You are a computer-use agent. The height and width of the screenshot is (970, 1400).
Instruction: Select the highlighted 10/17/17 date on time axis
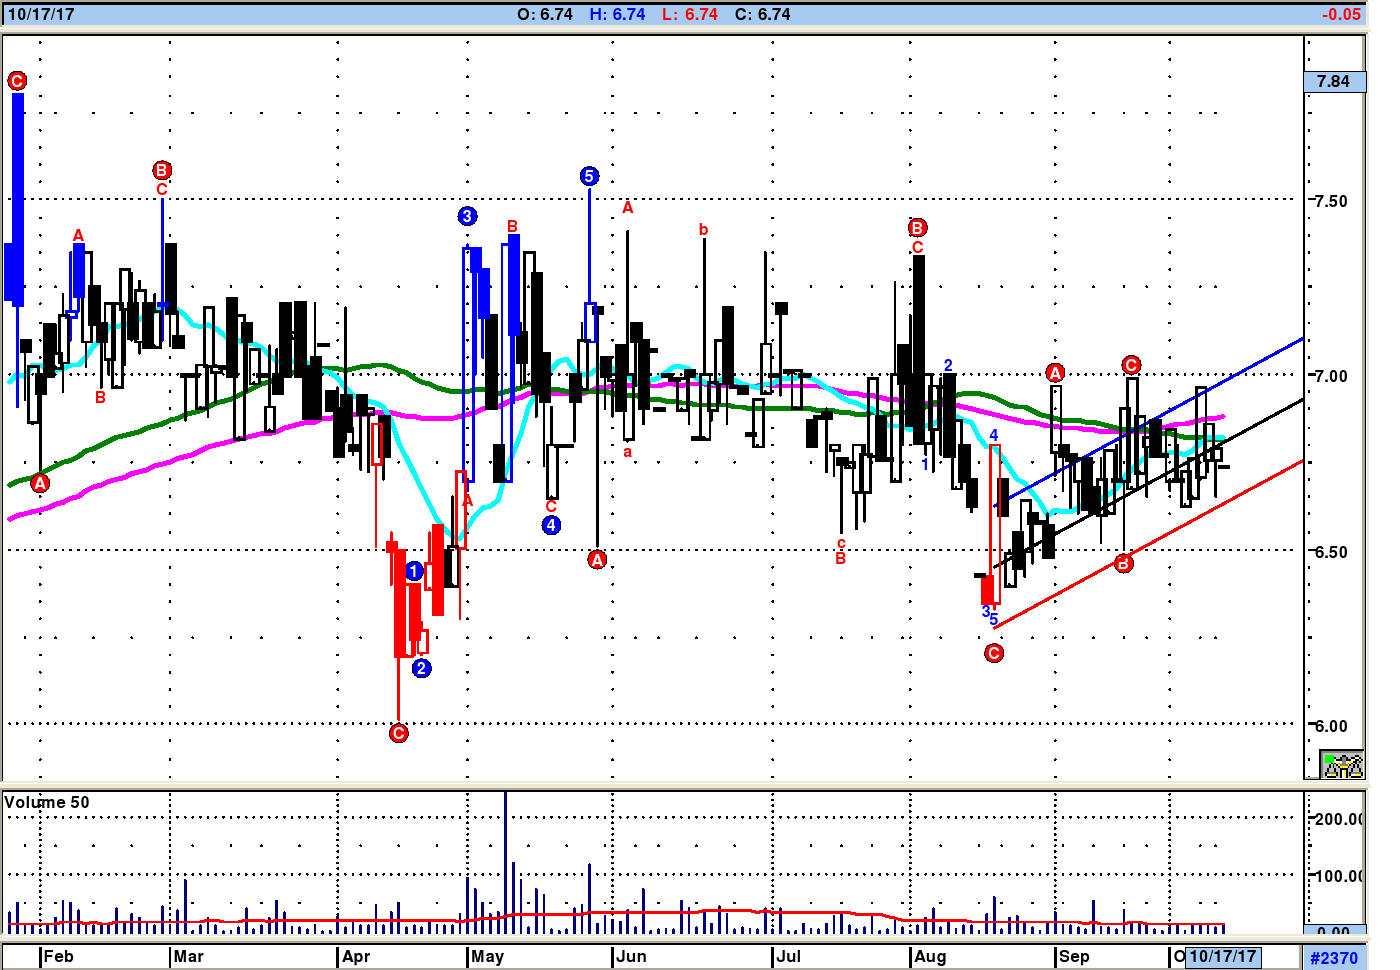tap(1222, 956)
